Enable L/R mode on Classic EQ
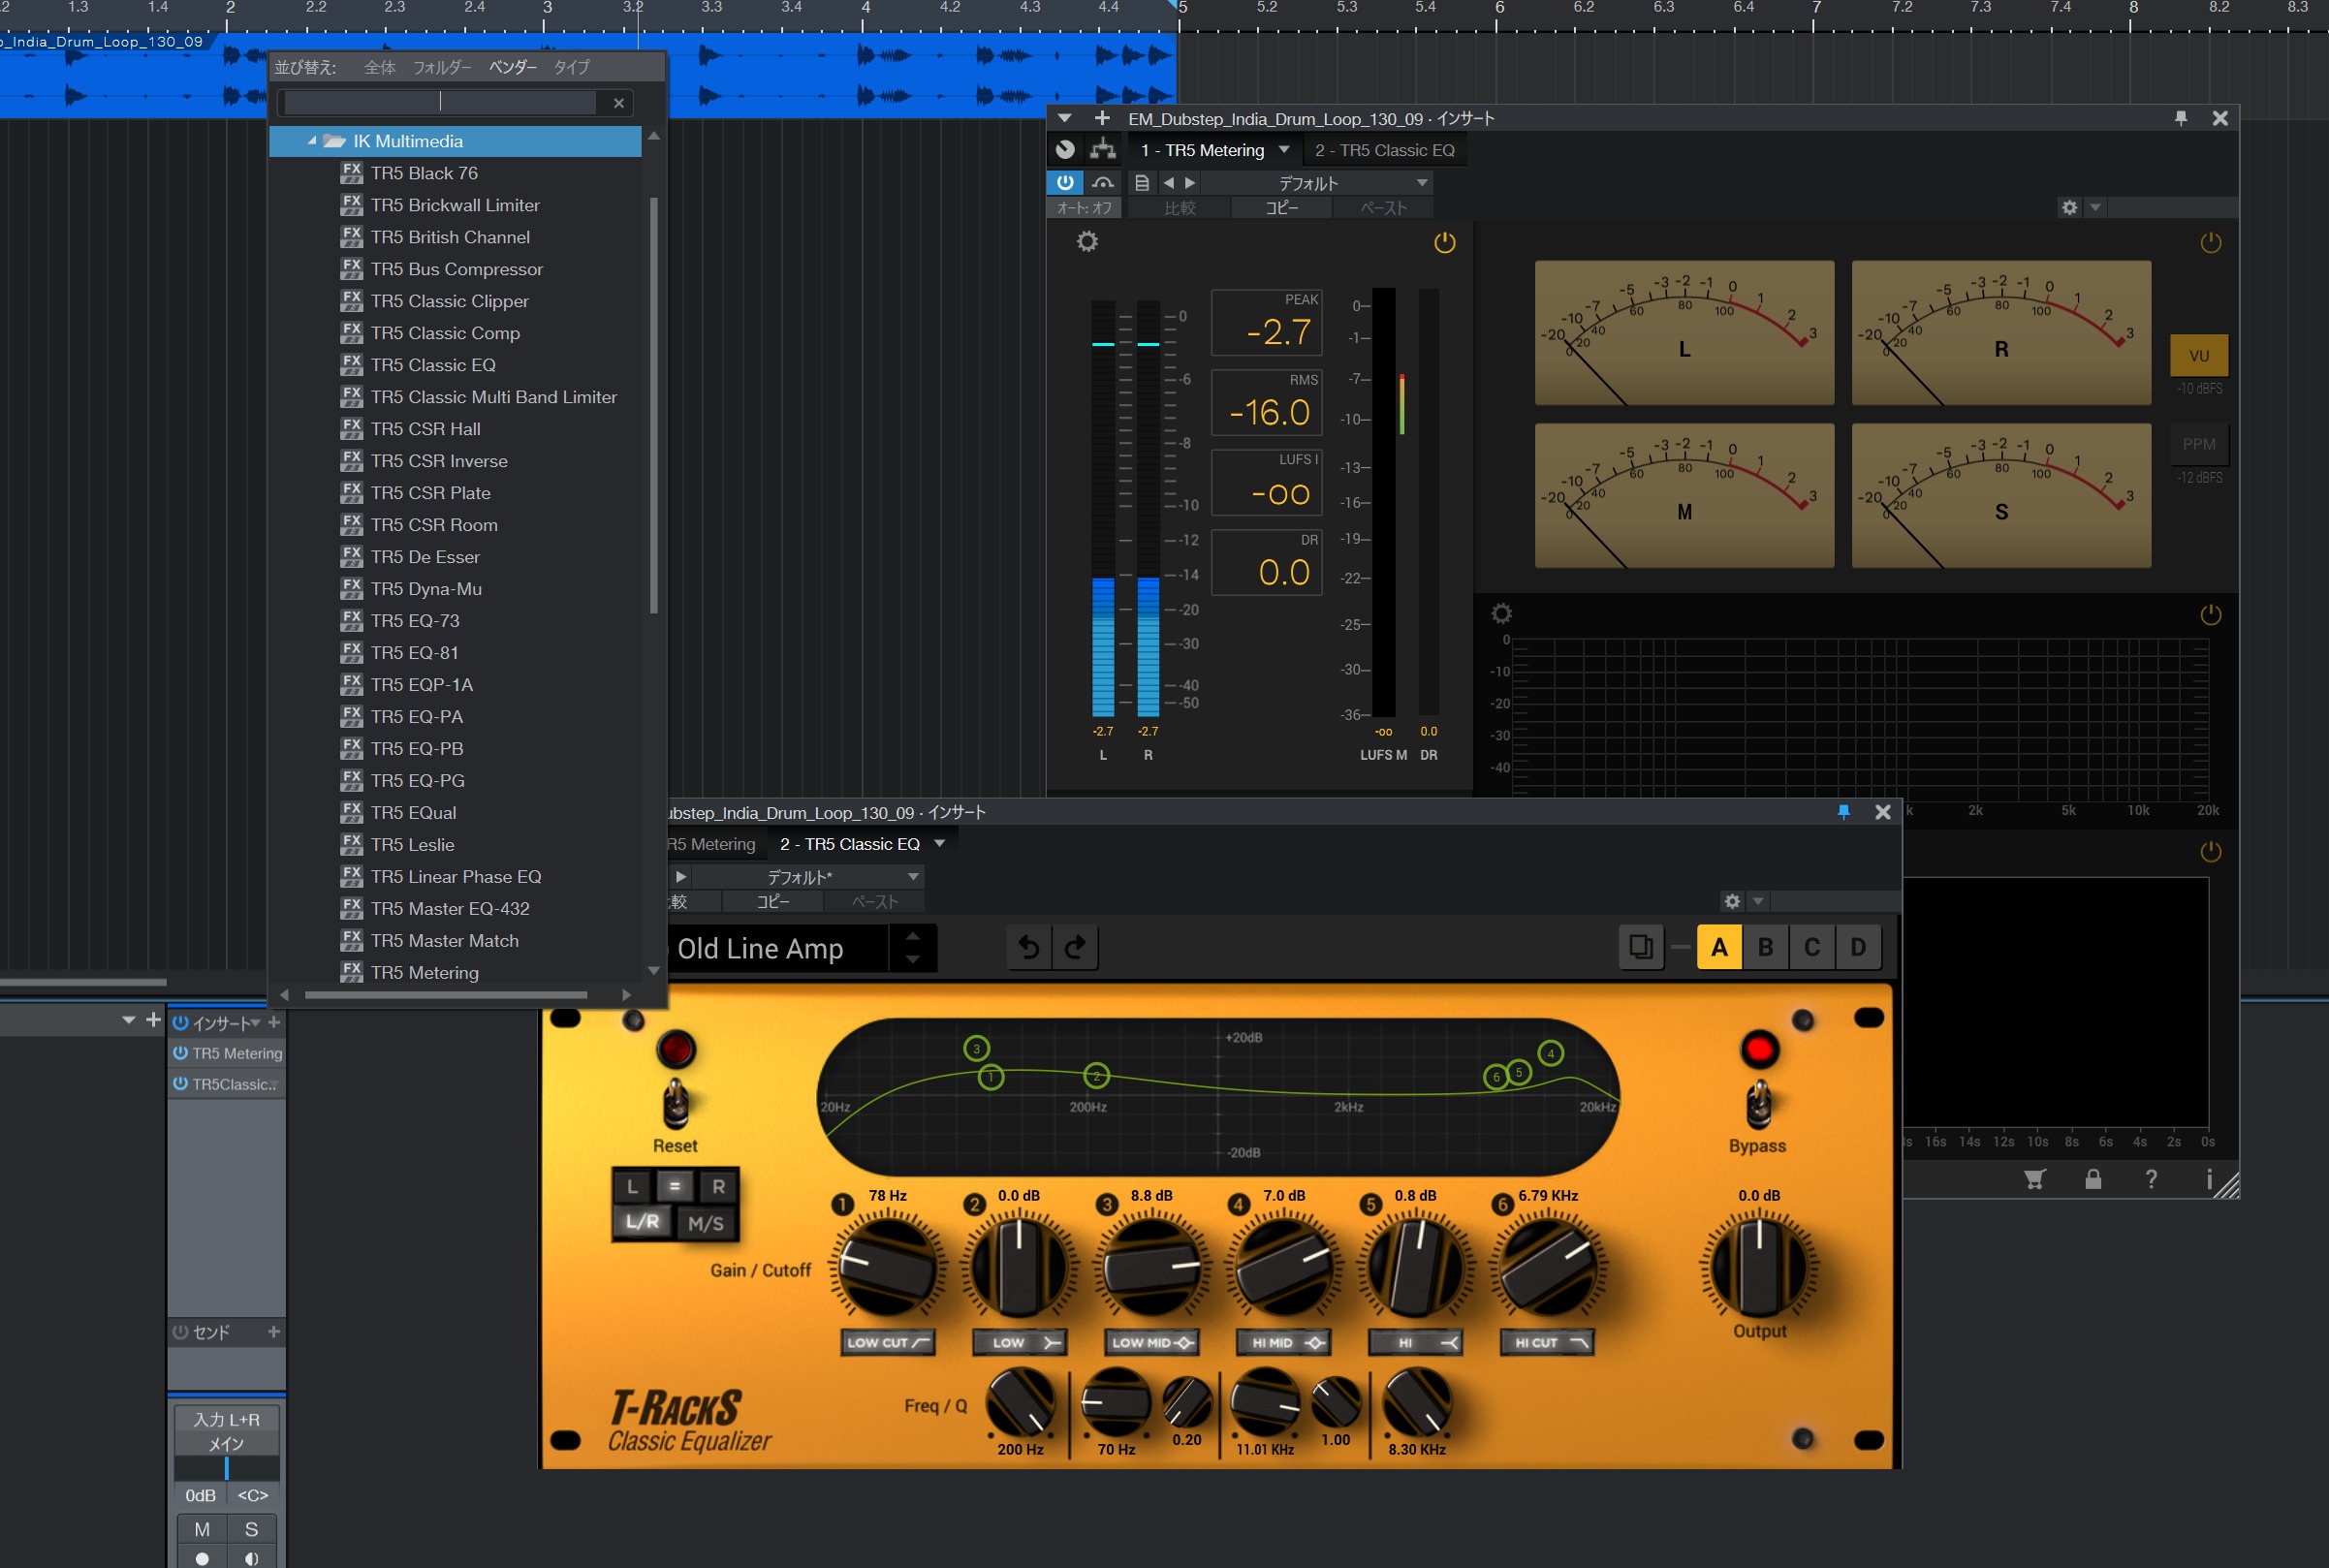The width and height of the screenshot is (2329, 1568). [642, 1222]
